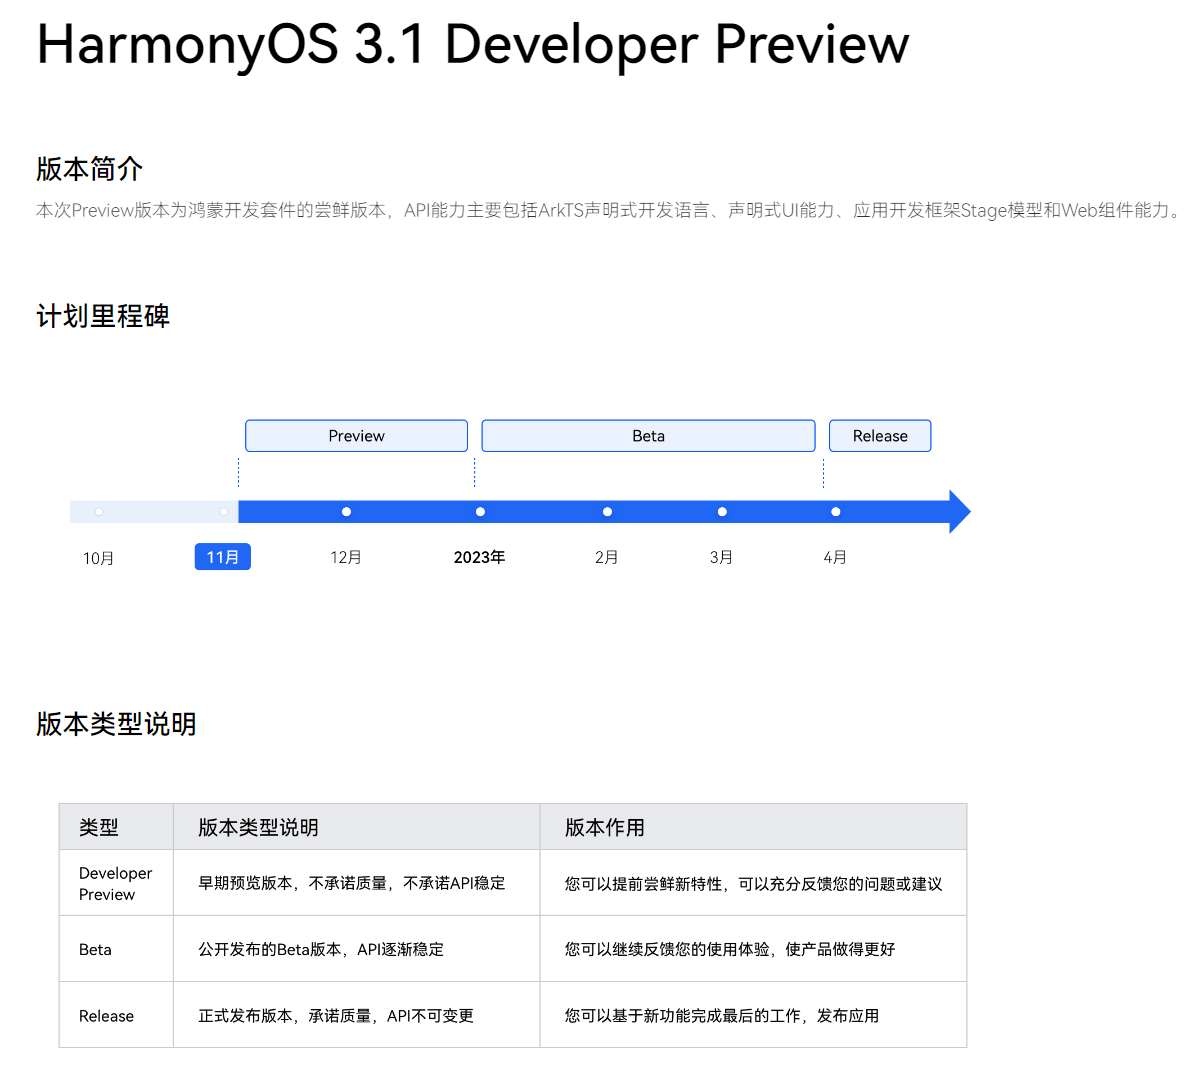Click the dot on the 11月 boundary
This screenshot has width=1197, height=1079.
[222, 511]
